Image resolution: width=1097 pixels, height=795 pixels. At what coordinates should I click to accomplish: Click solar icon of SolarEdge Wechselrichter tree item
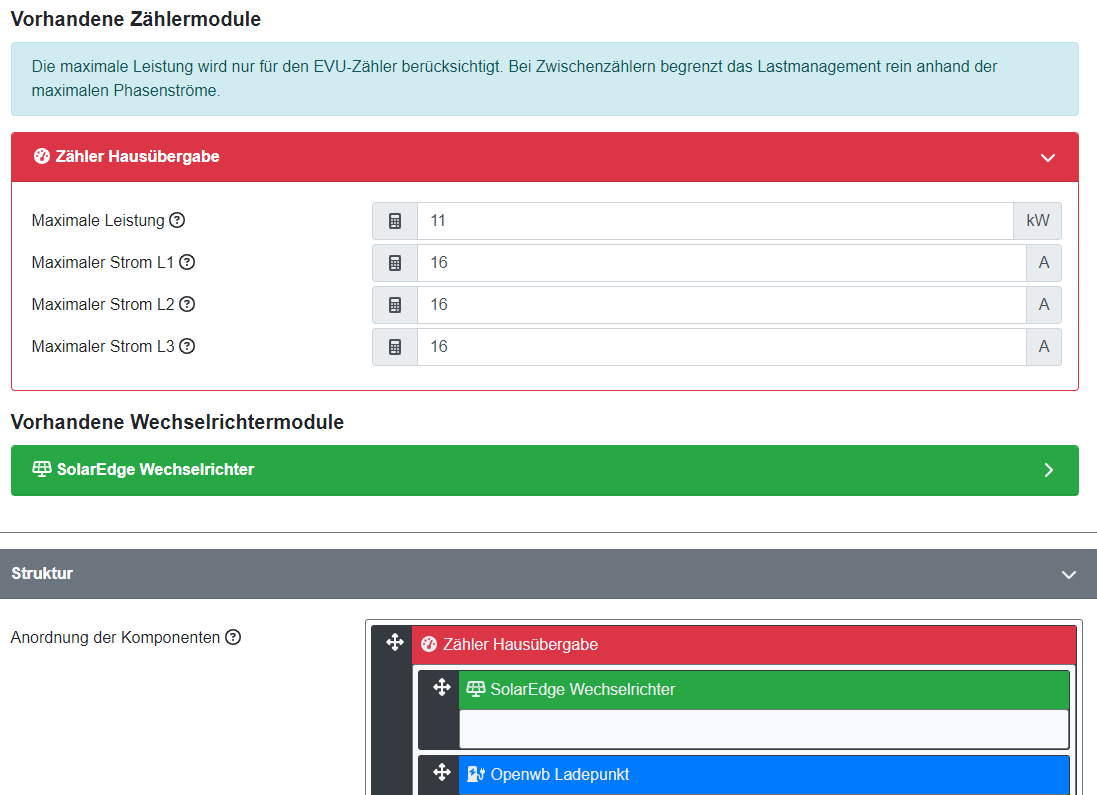[476, 689]
